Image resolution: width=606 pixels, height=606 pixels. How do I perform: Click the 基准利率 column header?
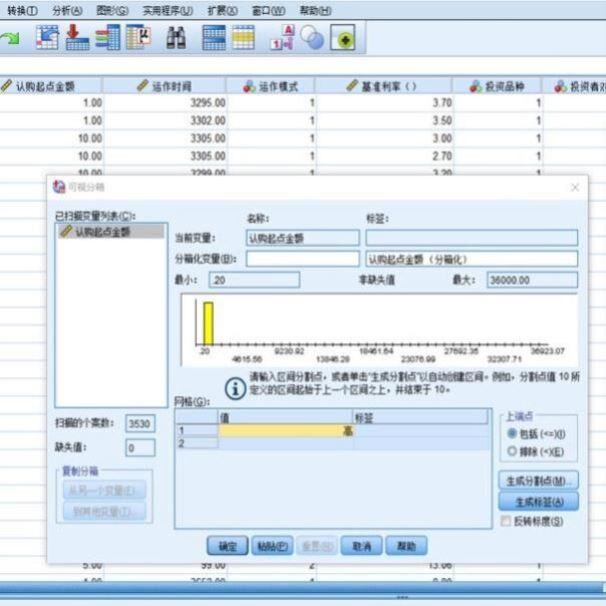coord(384,86)
